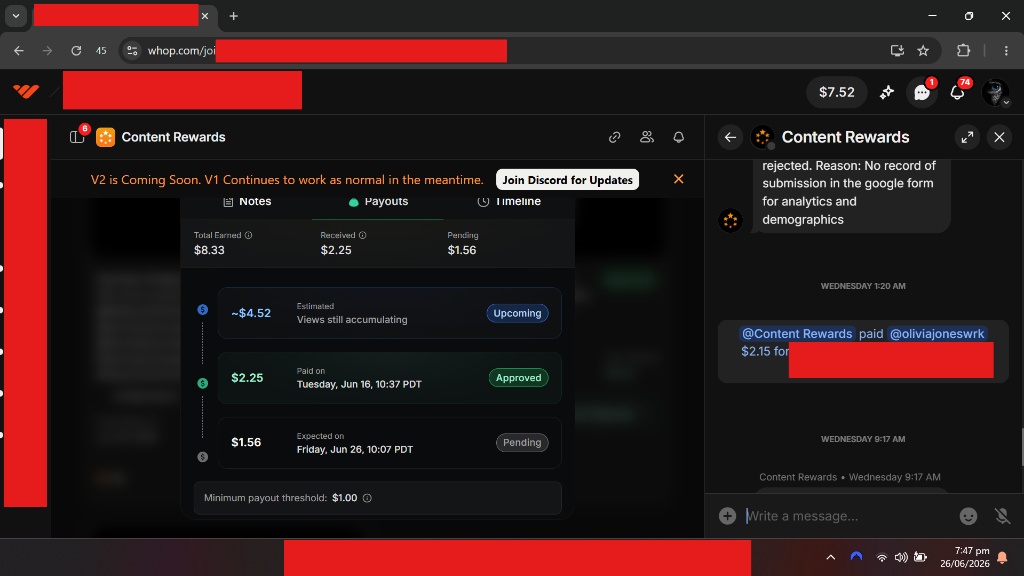Click the orange Content Rewards app icon
This screenshot has height=576, width=1024.
tap(105, 137)
